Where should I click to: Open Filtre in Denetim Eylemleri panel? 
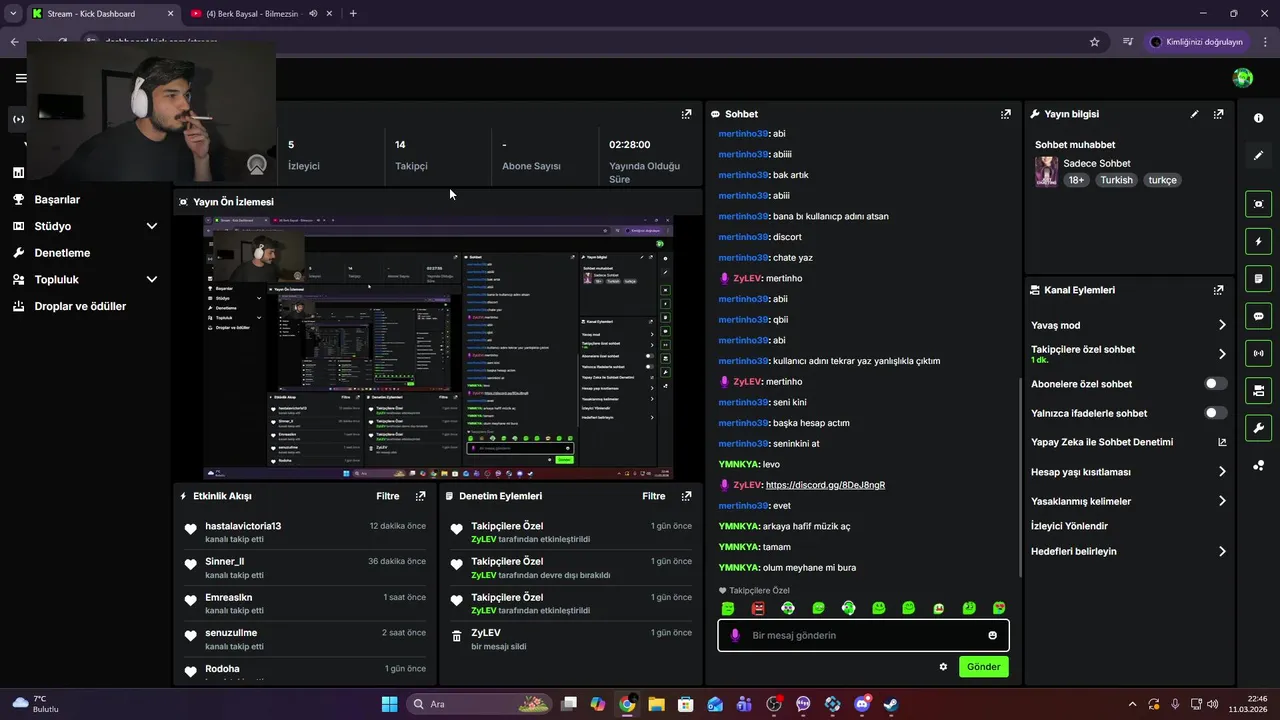[654, 496]
